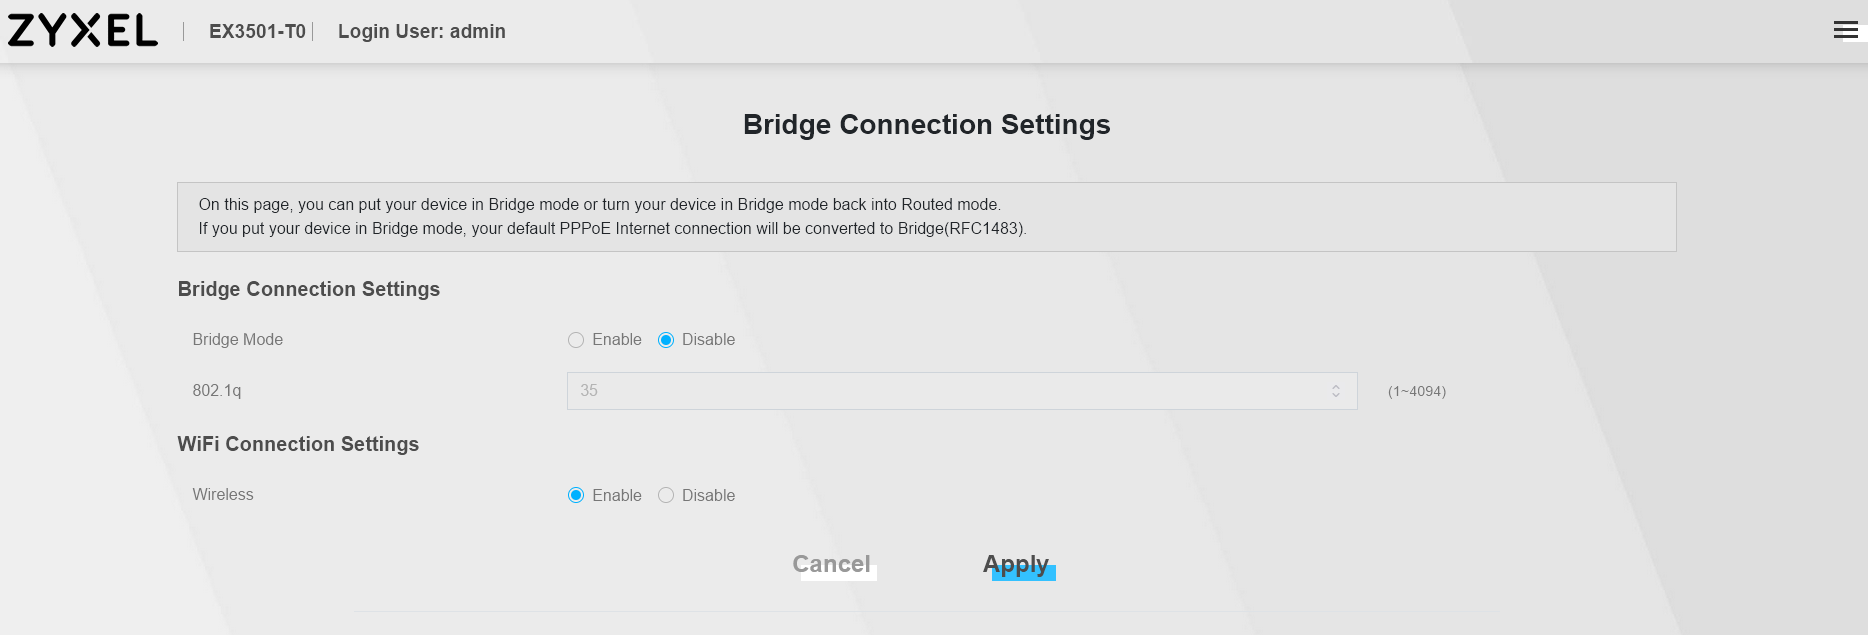This screenshot has height=635, width=1868.
Task: Click the 802.1q field label
Action: tap(216, 391)
